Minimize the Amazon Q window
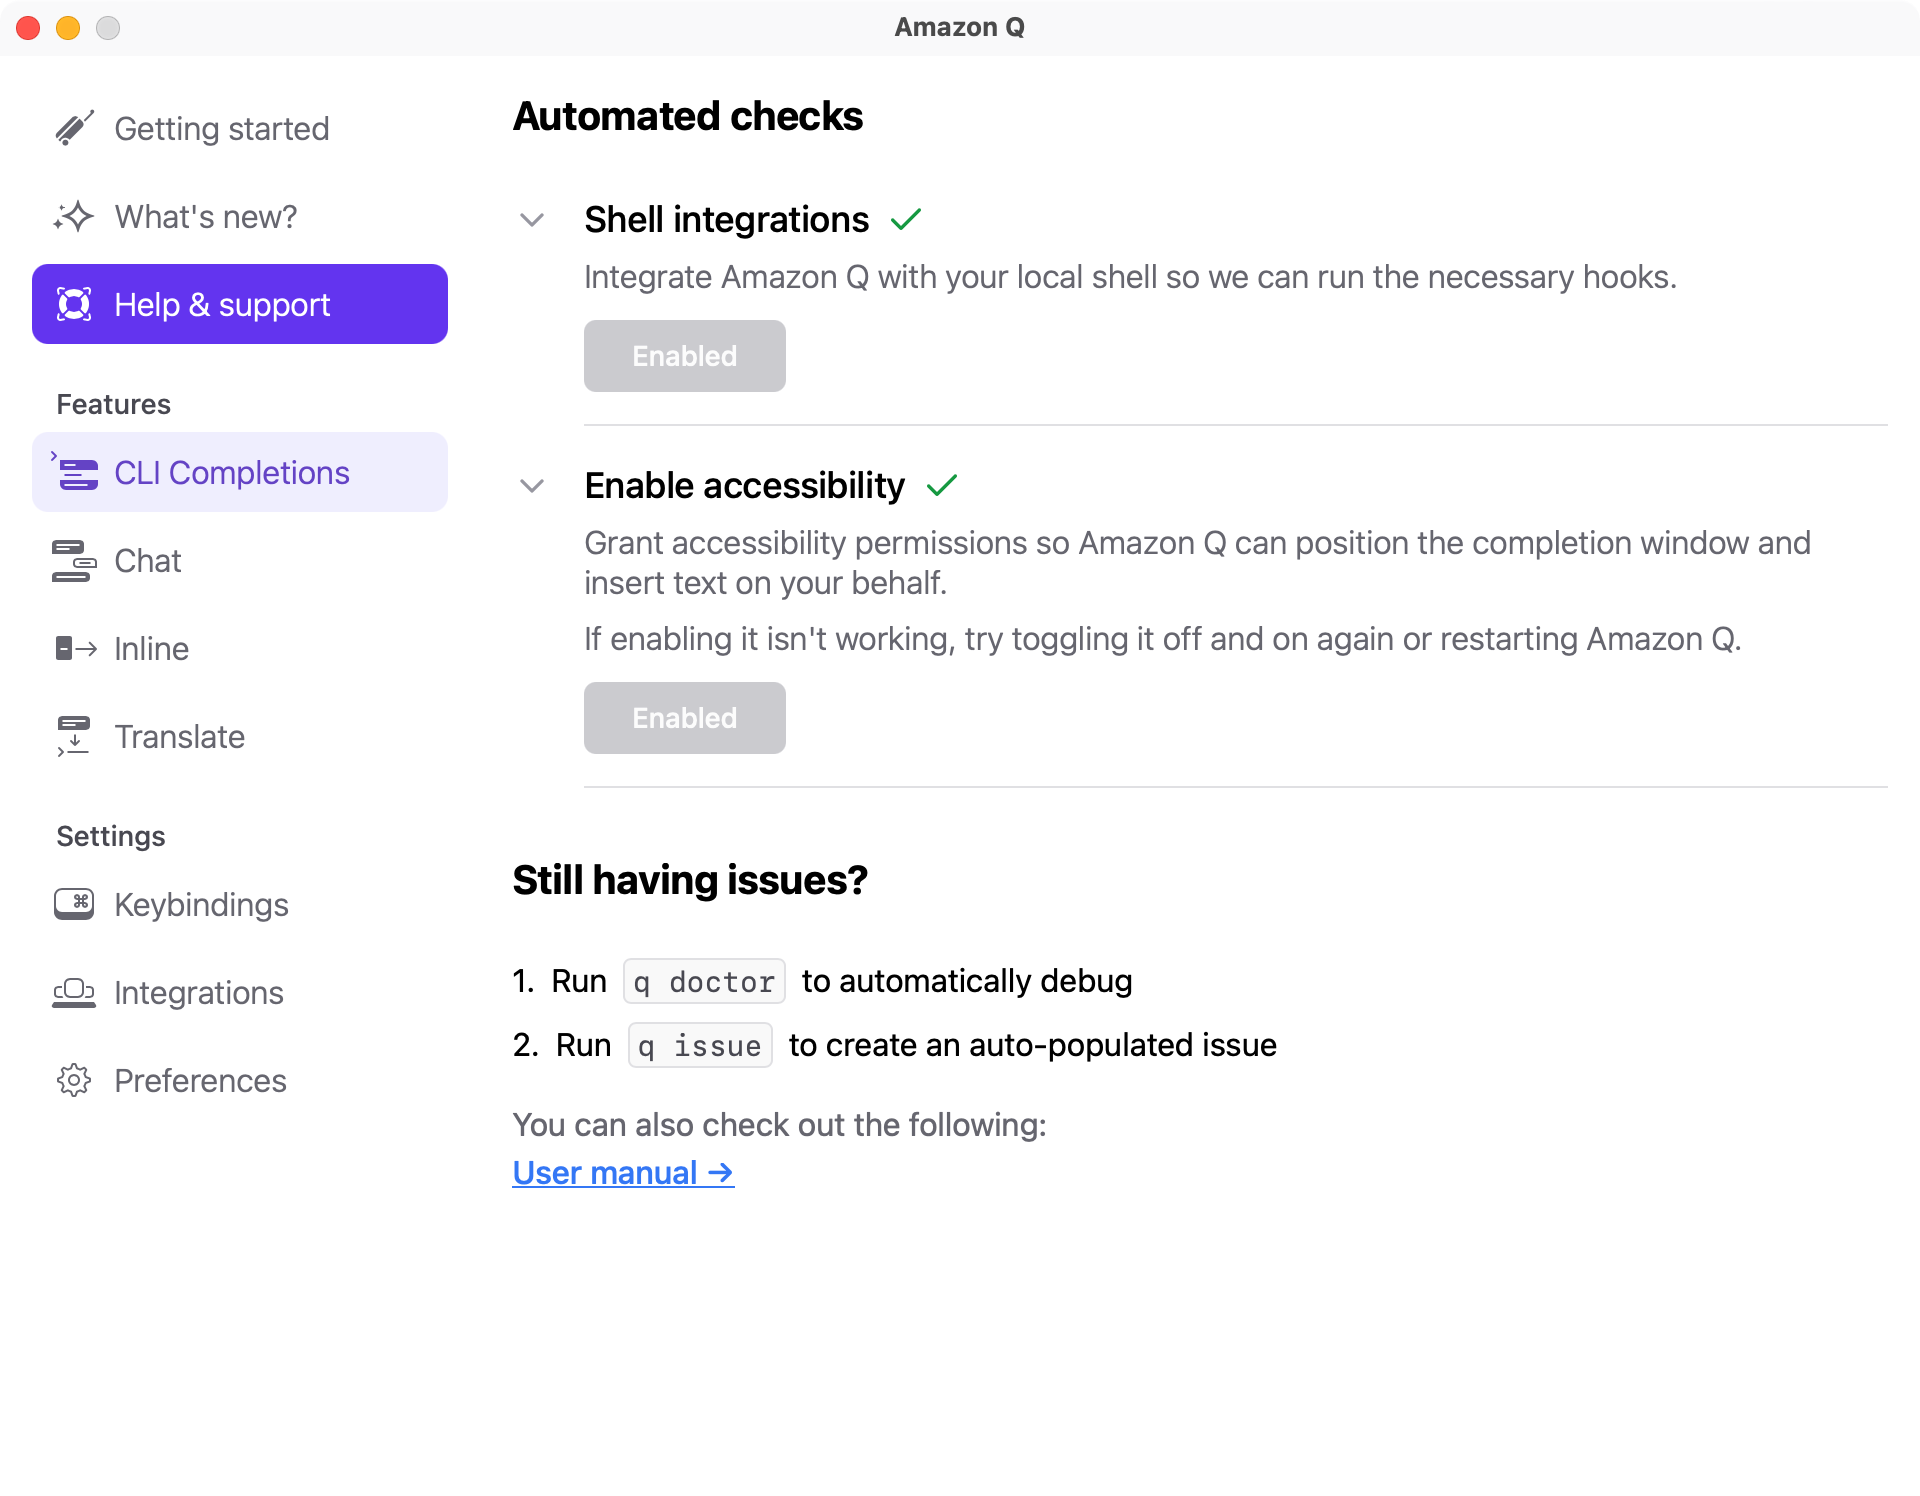Screen dimensions: 1920x1496 (68, 28)
